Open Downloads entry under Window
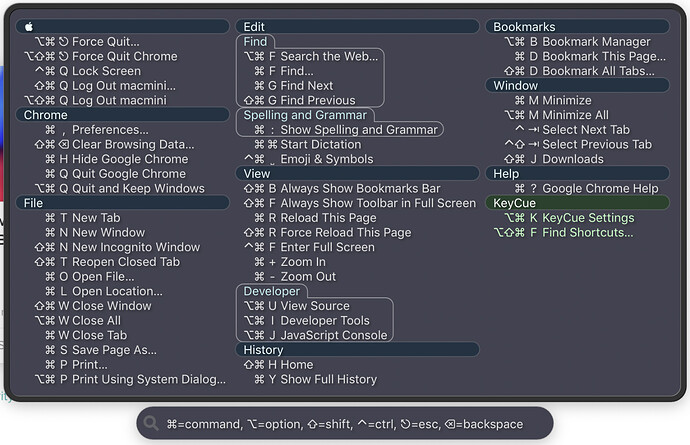The height and width of the screenshot is (445, 690). point(554,159)
